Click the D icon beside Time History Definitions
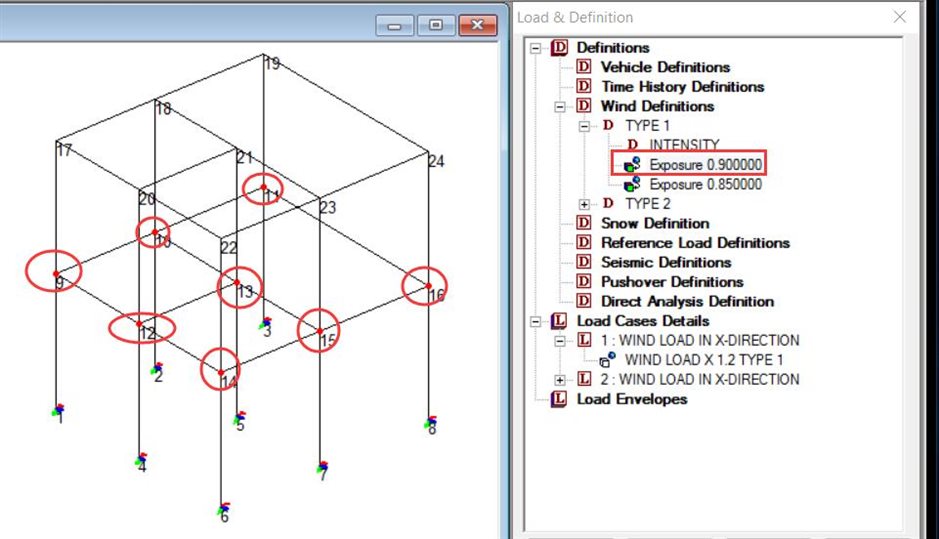The image size is (939, 539). pyautogui.click(x=584, y=87)
